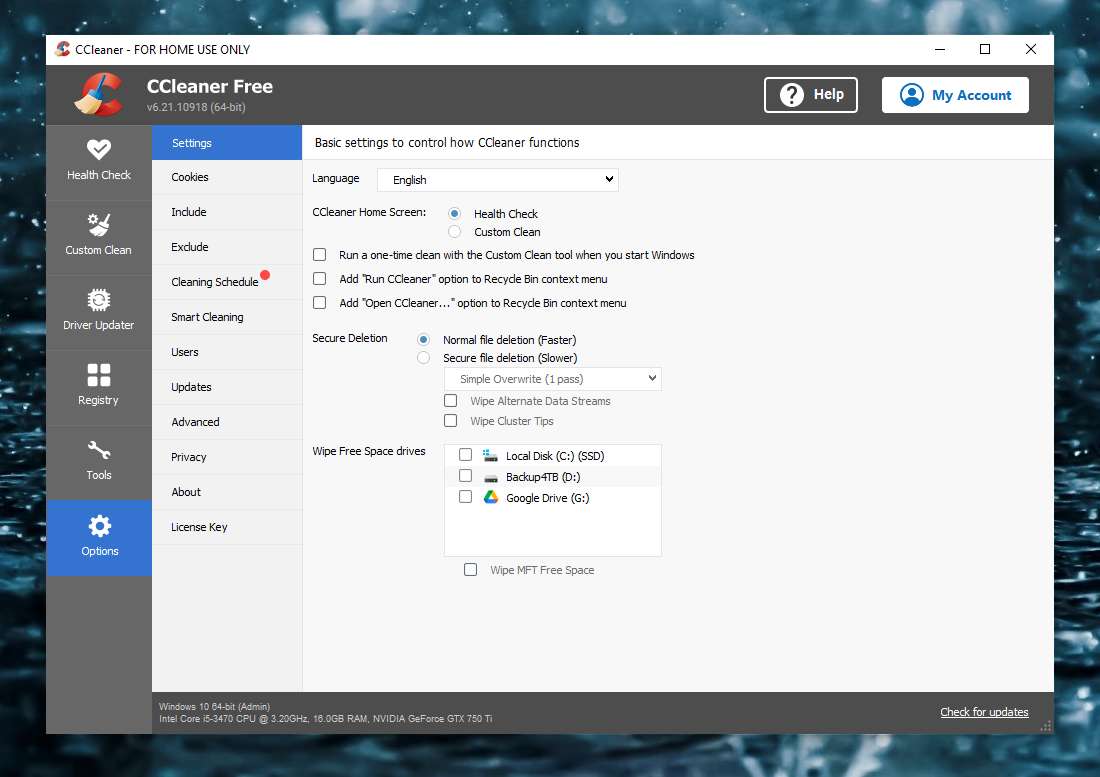Image resolution: width=1100 pixels, height=777 pixels.
Task: Check the Backup4TB (D:) wipe checkbox
Action: (465, 475)
